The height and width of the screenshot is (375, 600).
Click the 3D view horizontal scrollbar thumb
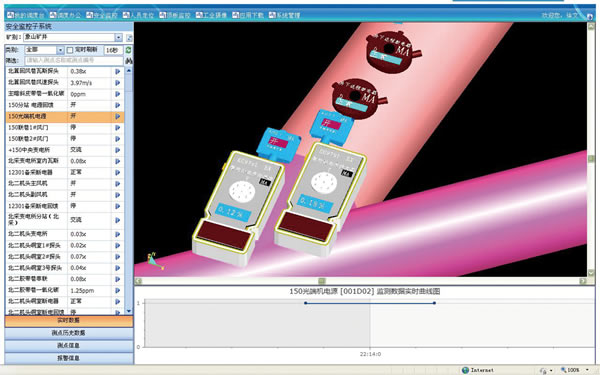click(322, 281)
